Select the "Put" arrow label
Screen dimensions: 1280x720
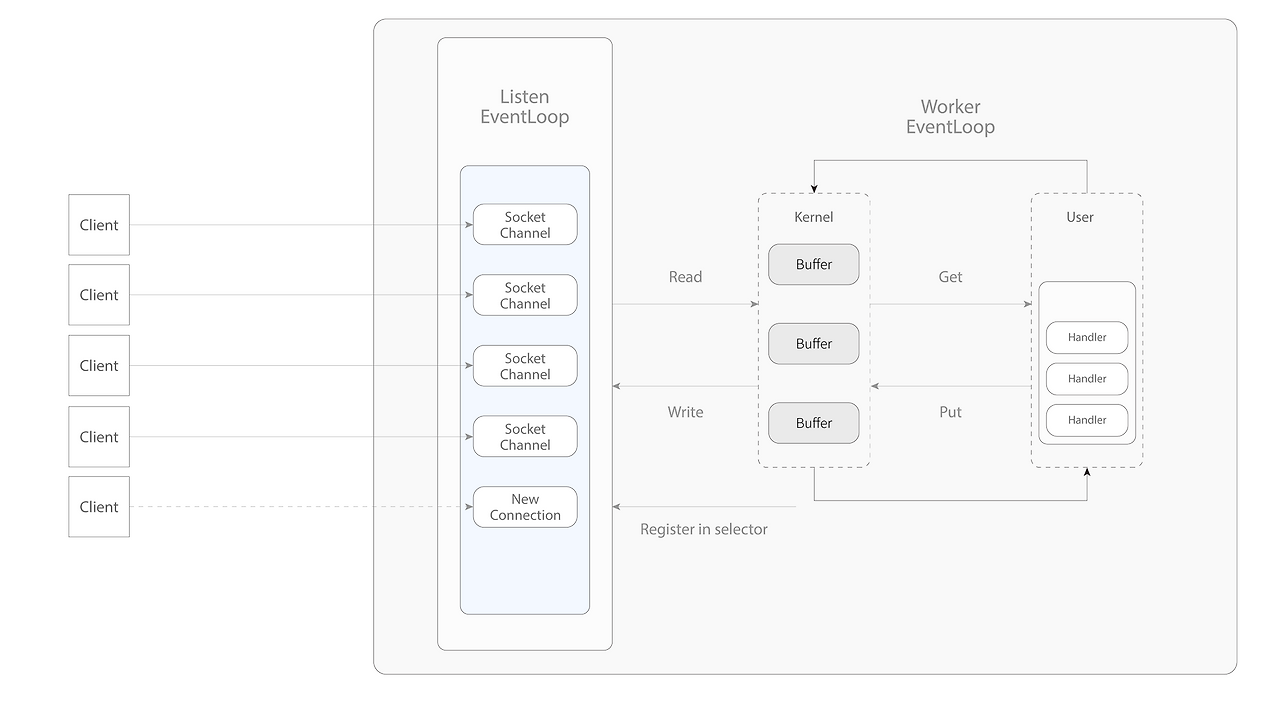(x=950, y=412)
